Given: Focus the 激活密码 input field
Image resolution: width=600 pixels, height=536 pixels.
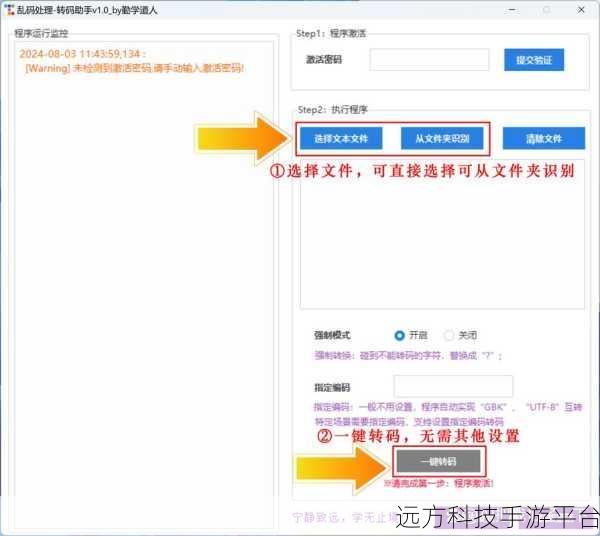Looking at the screenshot, I should click(x=429, y=59).
